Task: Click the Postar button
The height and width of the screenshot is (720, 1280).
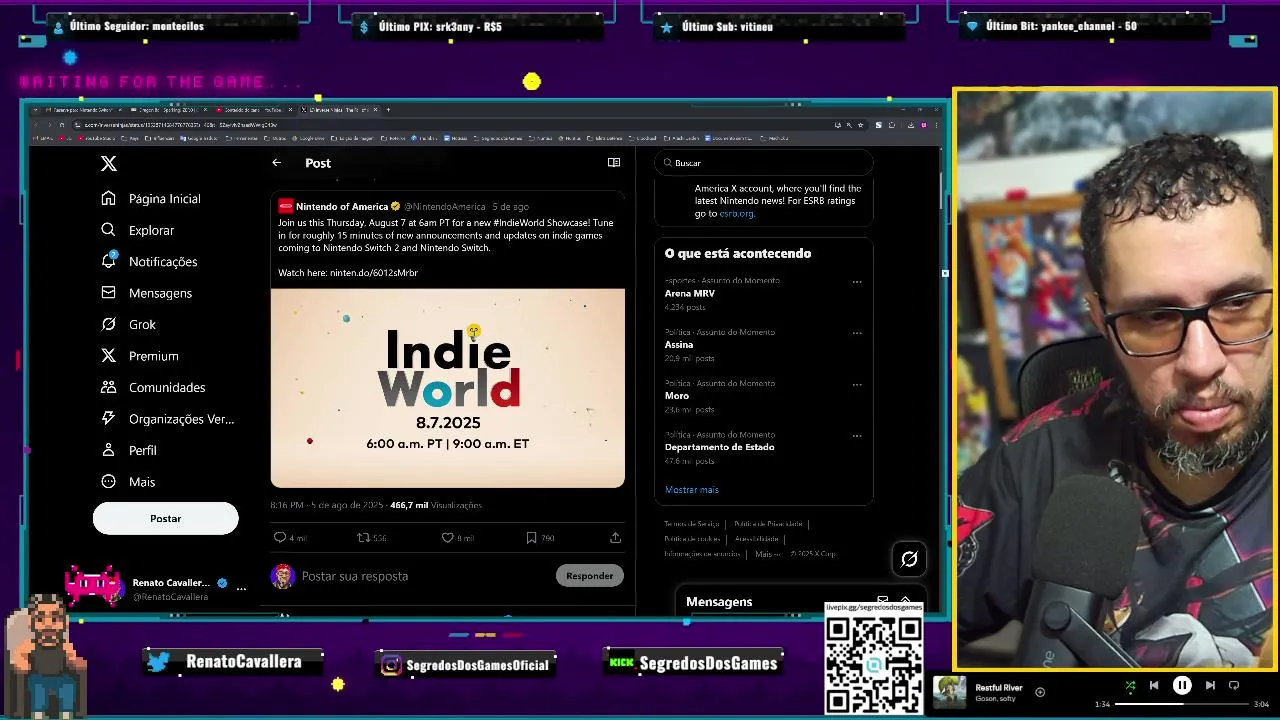Action: [166, 518]
